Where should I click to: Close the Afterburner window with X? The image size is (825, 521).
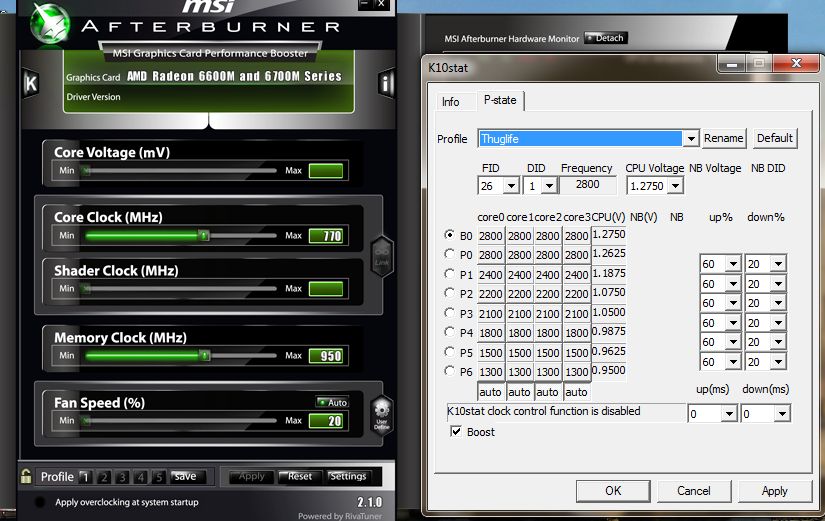pos(381,4)
